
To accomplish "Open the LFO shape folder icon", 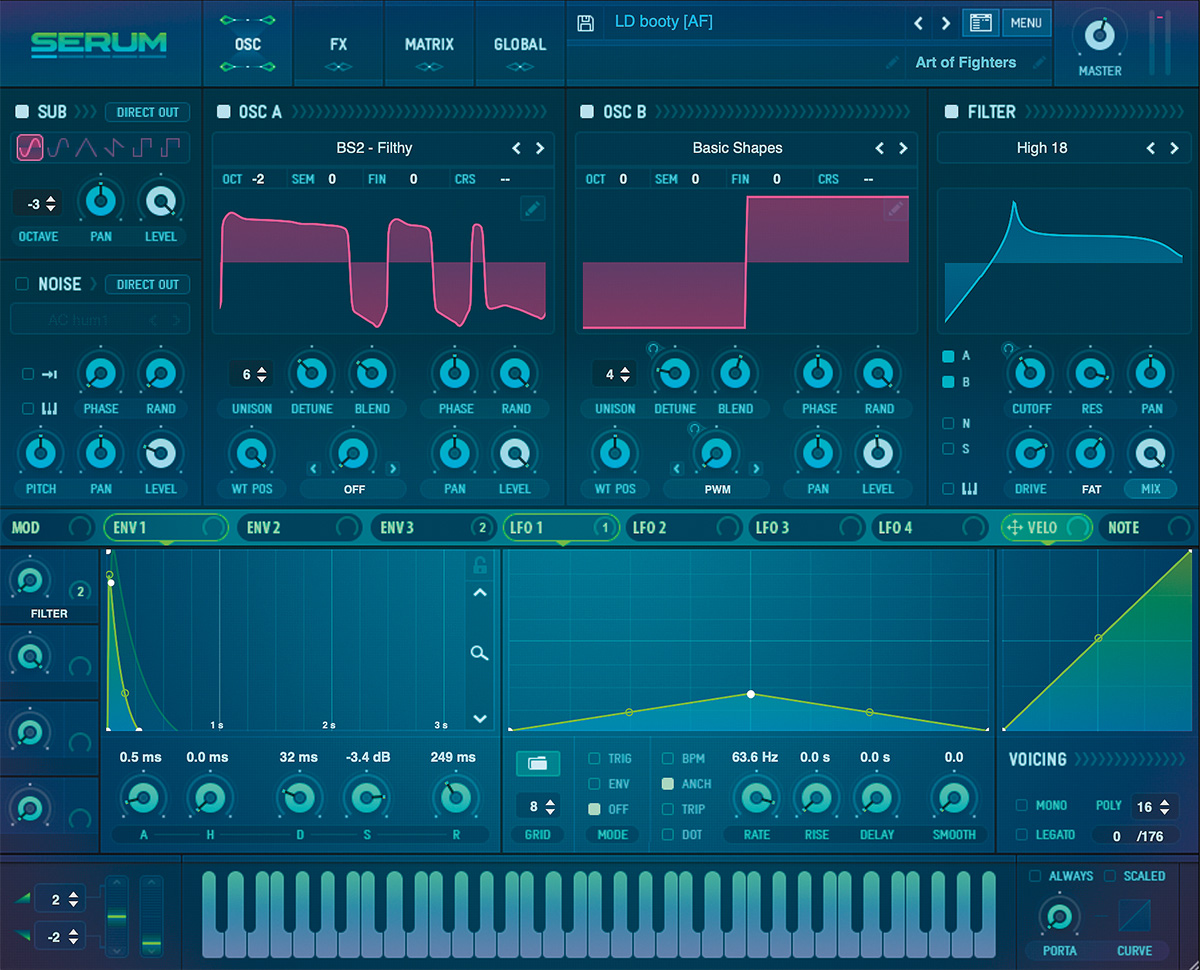I will pos(537,764).
